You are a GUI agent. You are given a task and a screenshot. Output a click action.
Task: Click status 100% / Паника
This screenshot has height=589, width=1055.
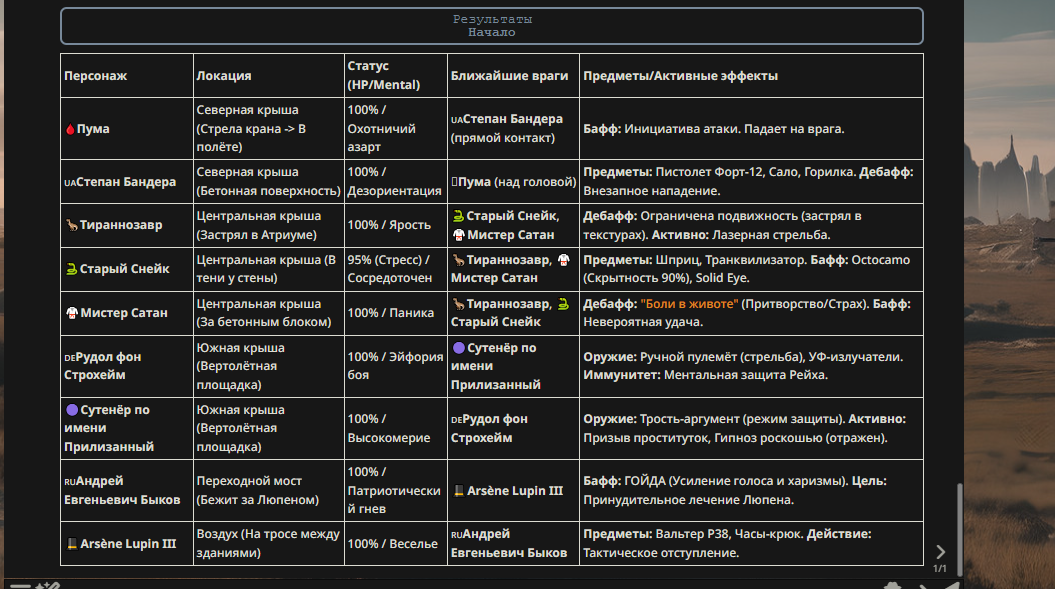[390, 313]
